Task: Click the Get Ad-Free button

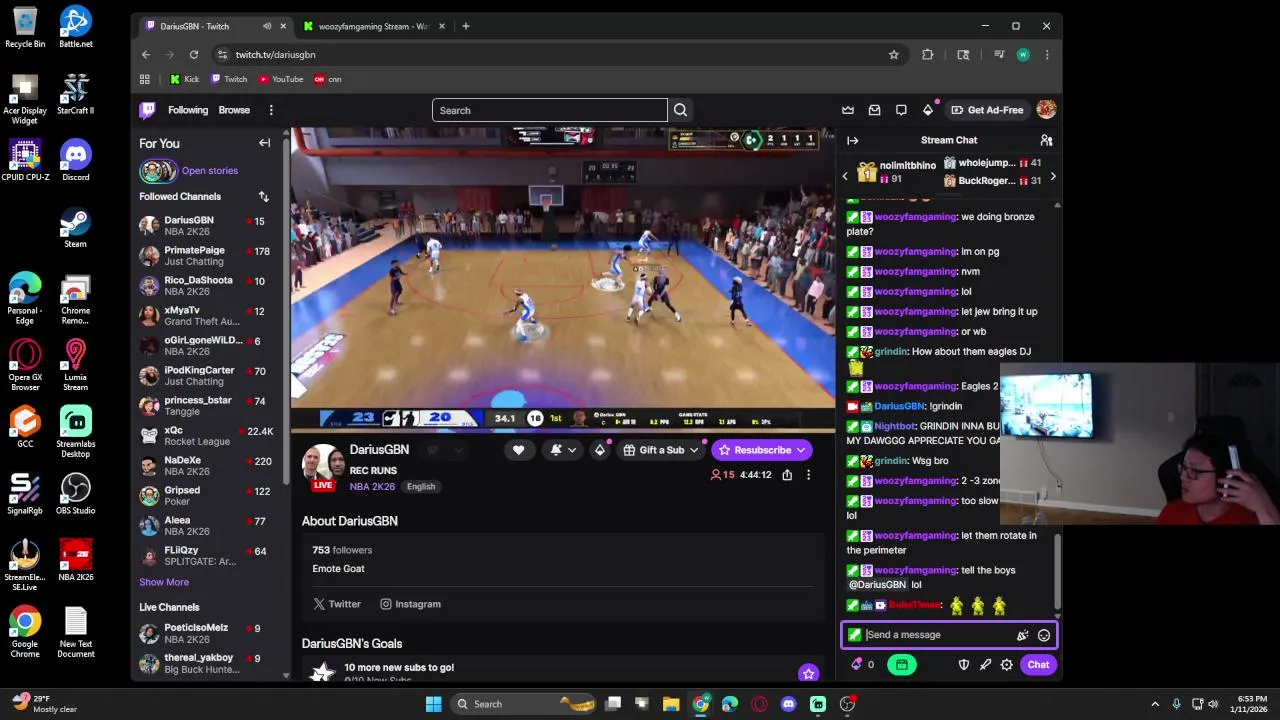Action: [x=987, y=110]
